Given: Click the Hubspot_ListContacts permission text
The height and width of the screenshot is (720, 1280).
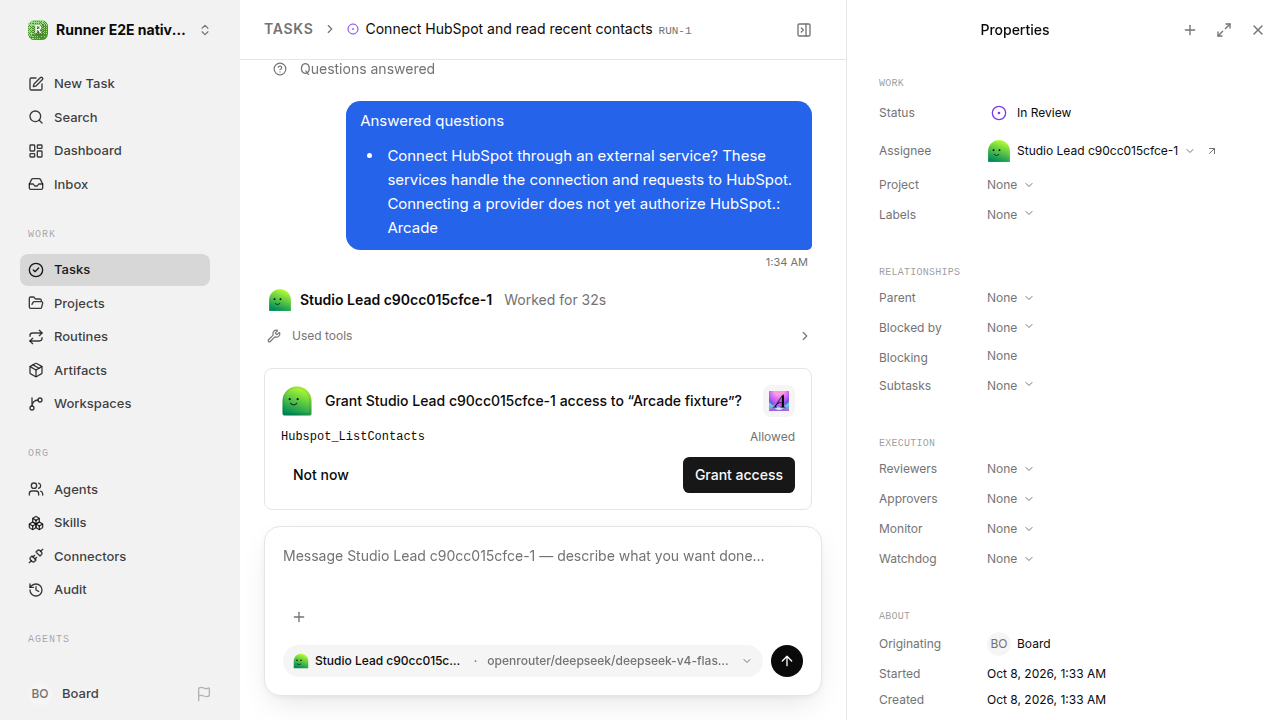Looking at the screenshot, I should (x=353, y=437).
